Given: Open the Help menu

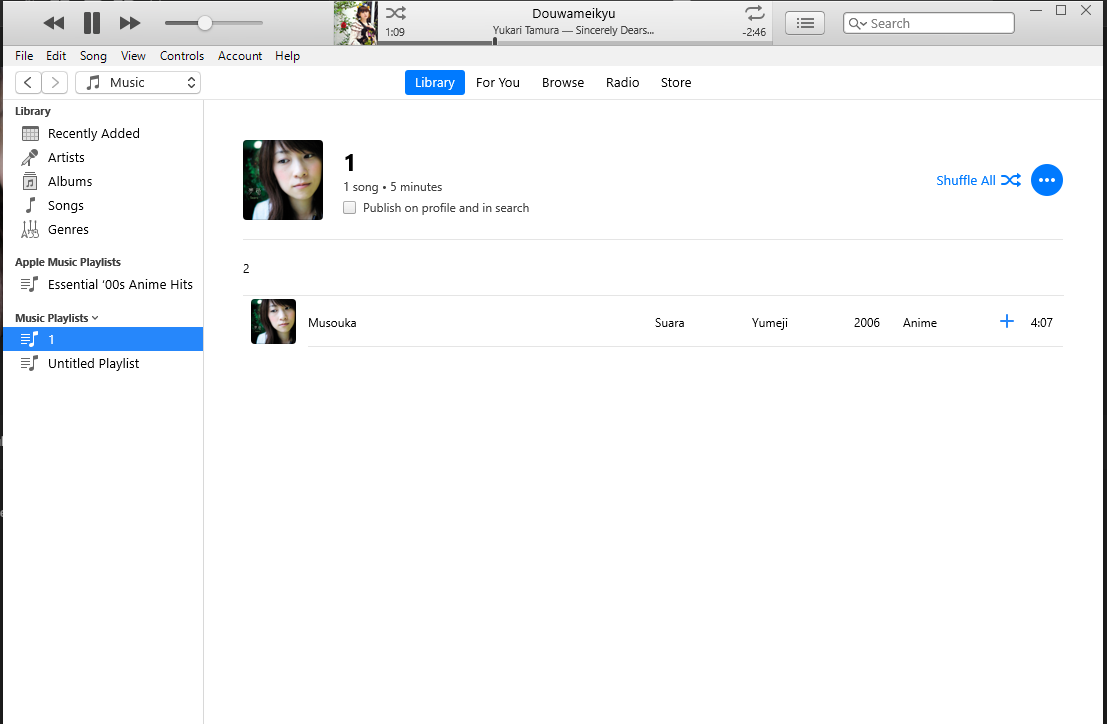Looking at the screenshot, I should pos(287,56).
